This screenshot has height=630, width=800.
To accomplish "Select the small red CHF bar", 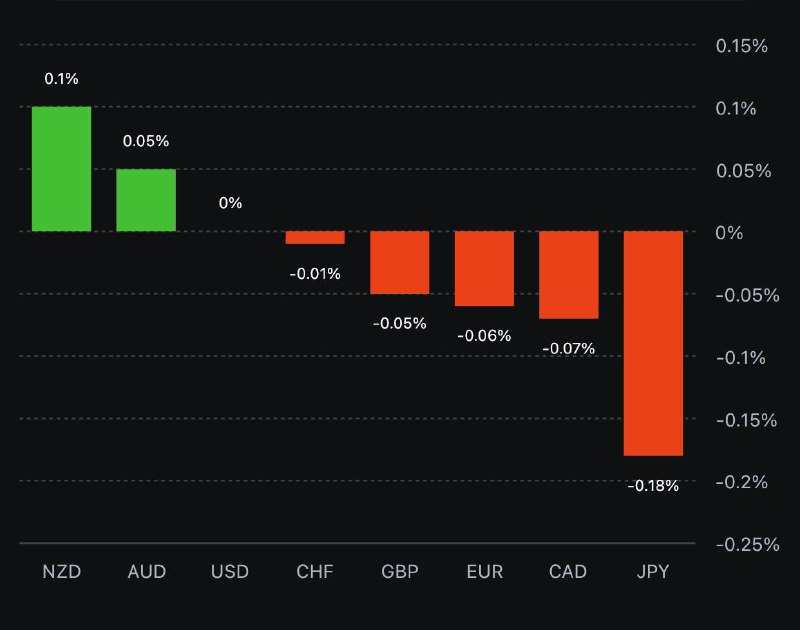I will click(315, 237).
